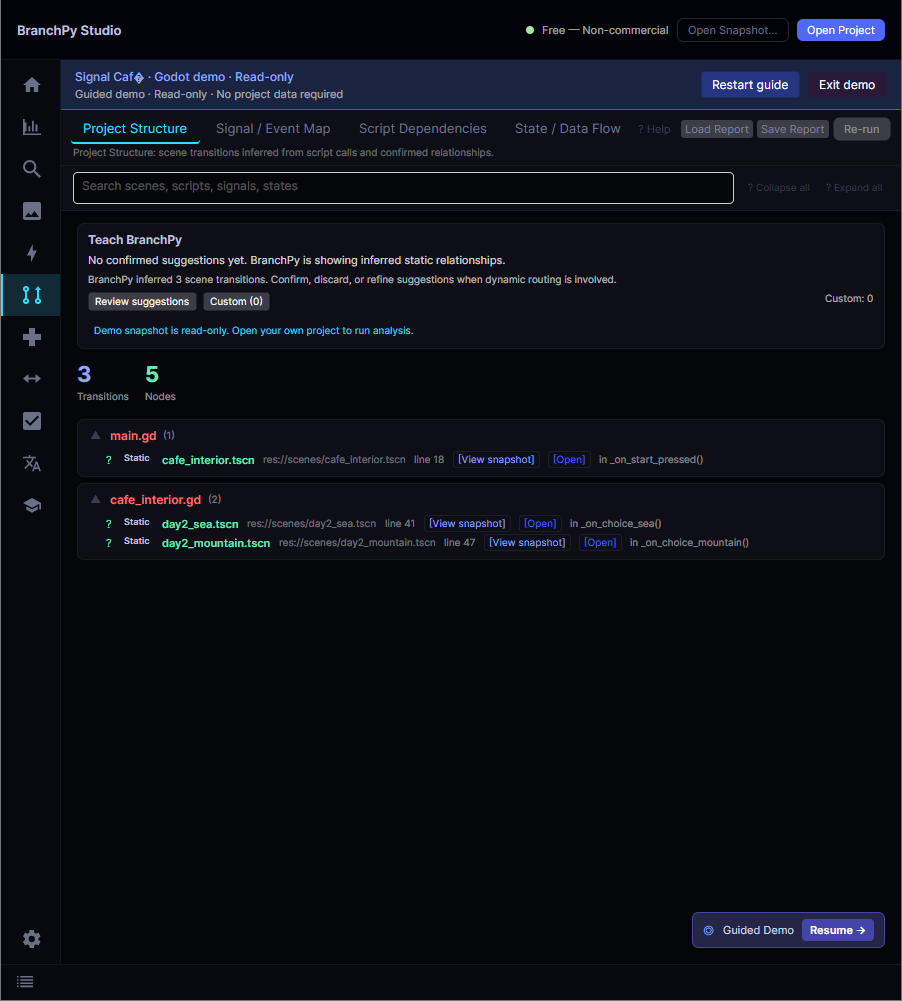Image resolution: width=902 pixels, height=1001 pixels.
Task: Click Restart guide button
Action: pyautogui.click(x=749, y=85)
